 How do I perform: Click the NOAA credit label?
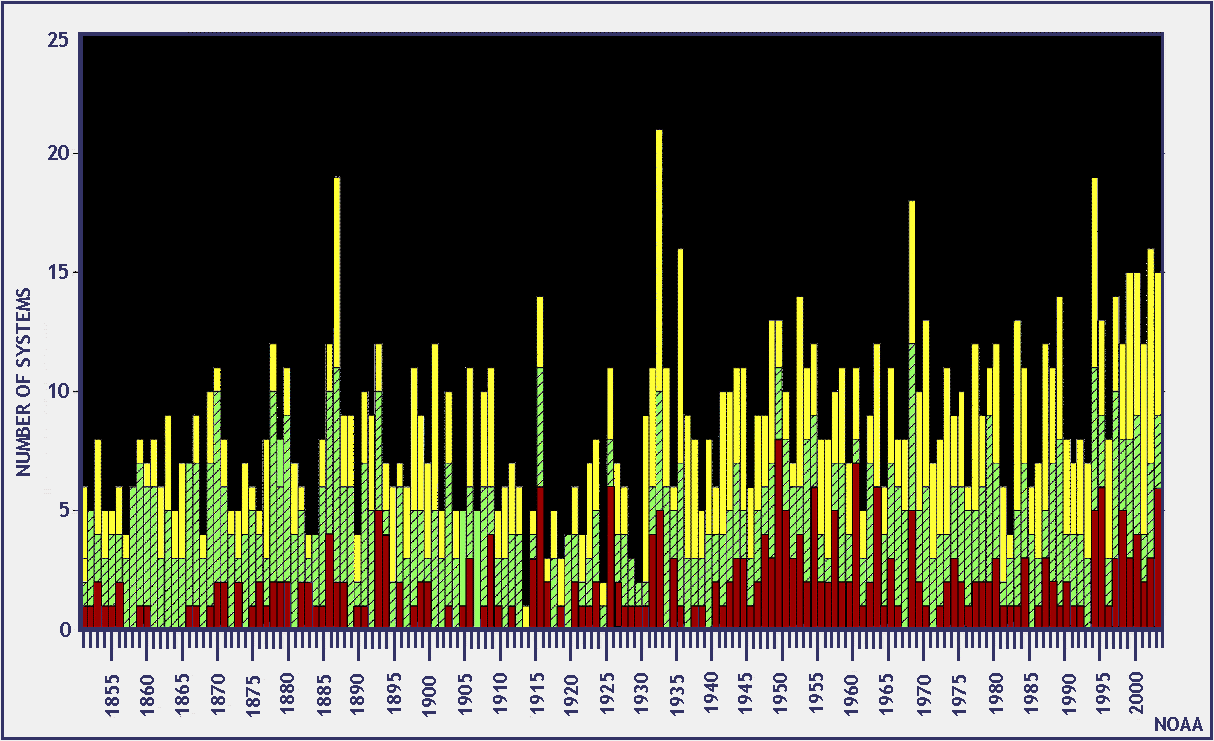tap(1176, 723)
